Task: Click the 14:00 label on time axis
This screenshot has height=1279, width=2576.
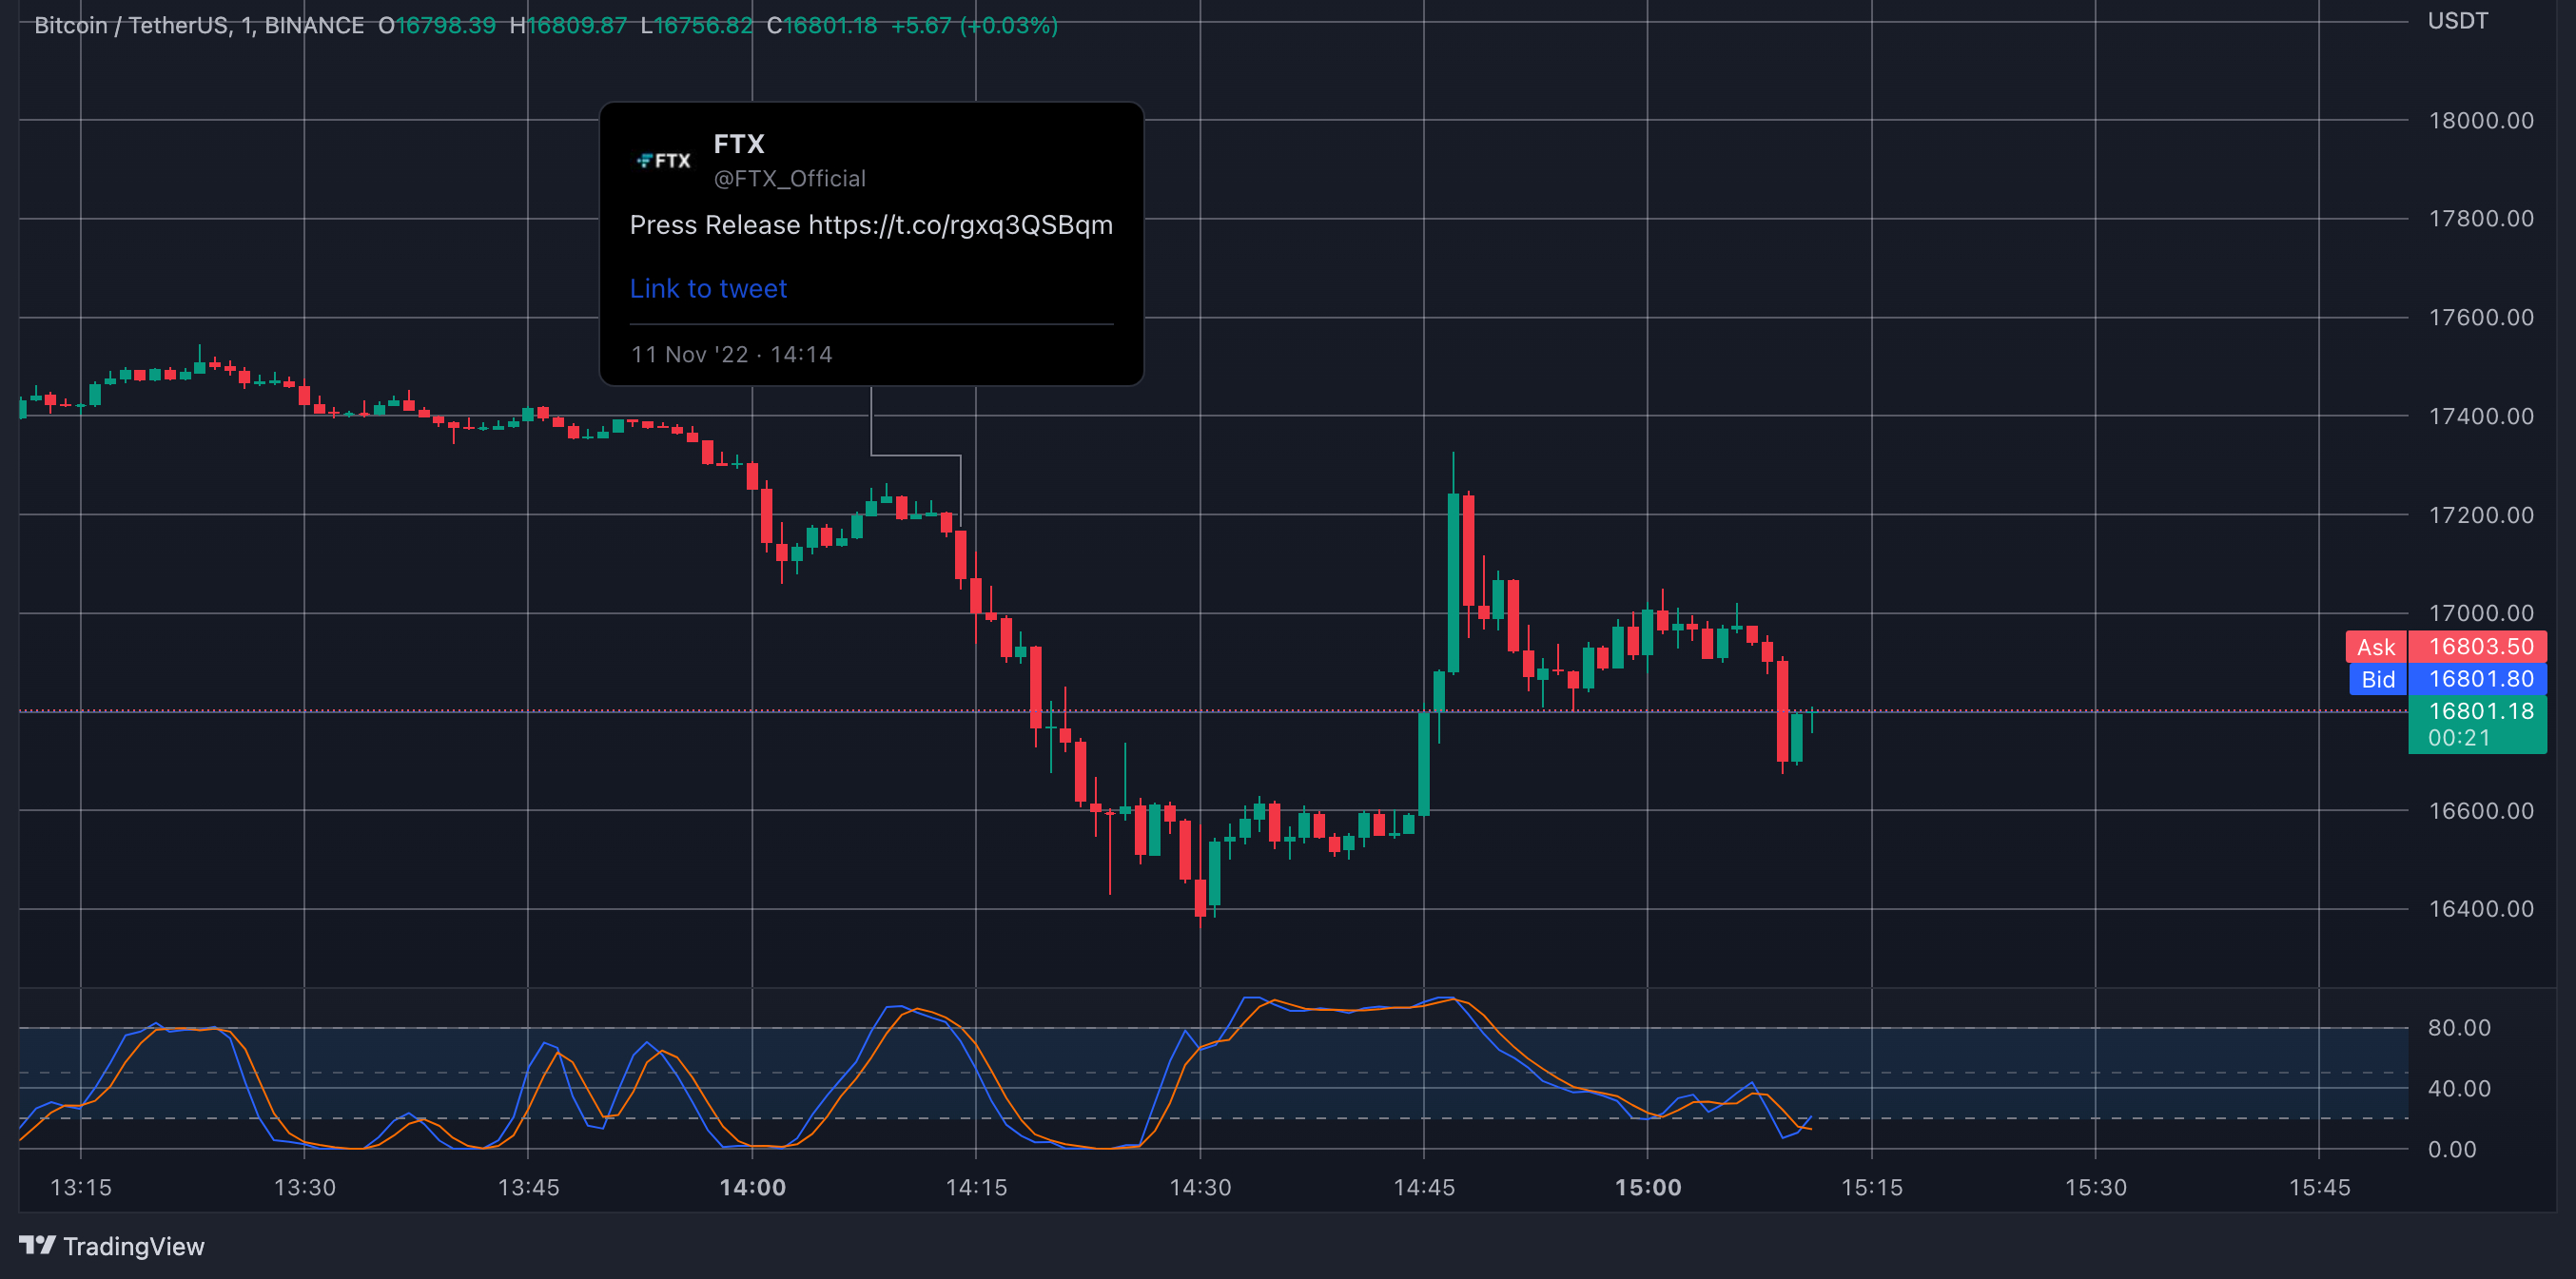Action: coord(753,1187)
